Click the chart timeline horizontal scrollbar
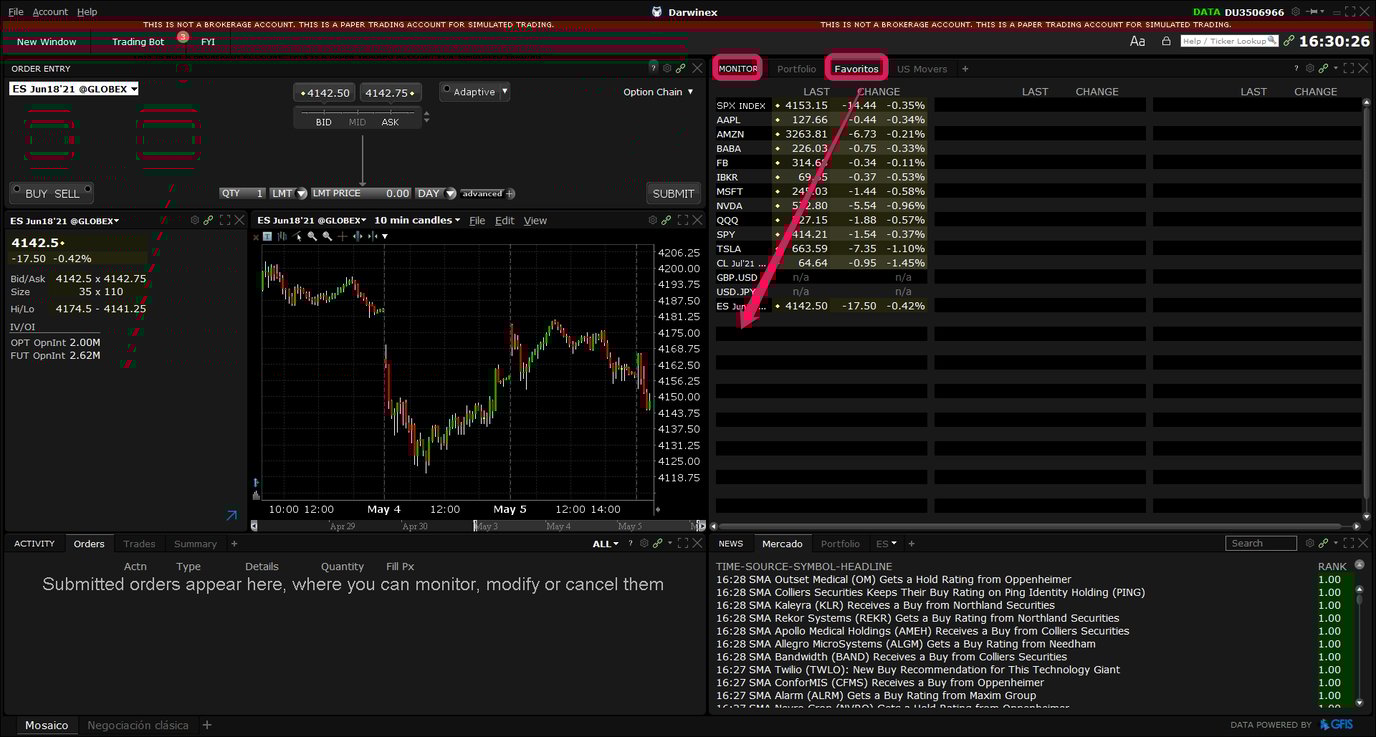1376x737 pixels. click(478, 525)
